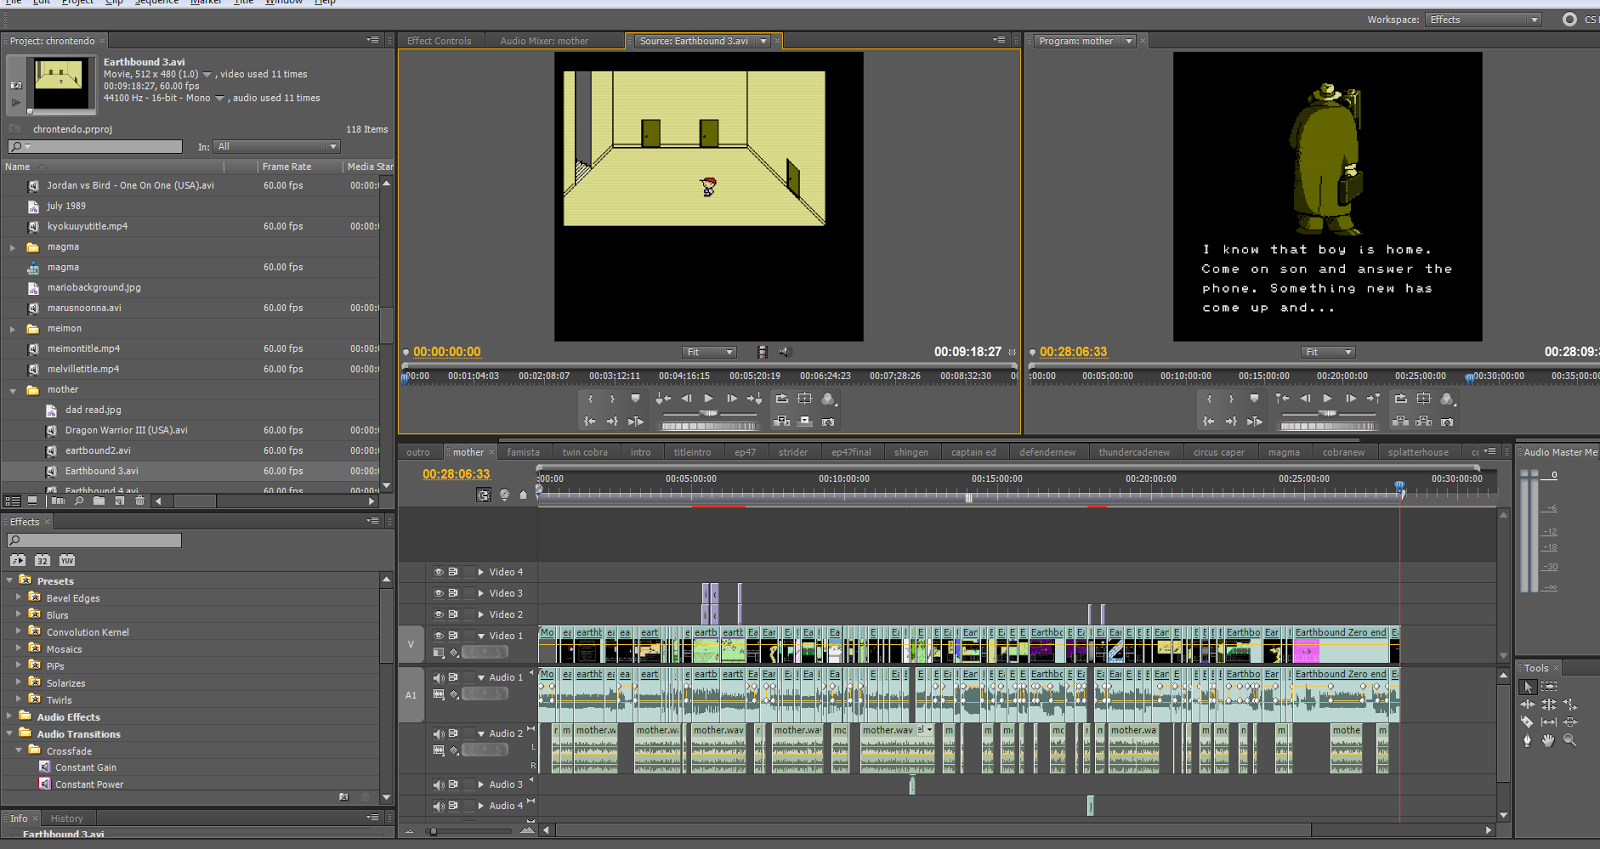
Task: Export frame from Program monitor
Action: click(1447, 421)
